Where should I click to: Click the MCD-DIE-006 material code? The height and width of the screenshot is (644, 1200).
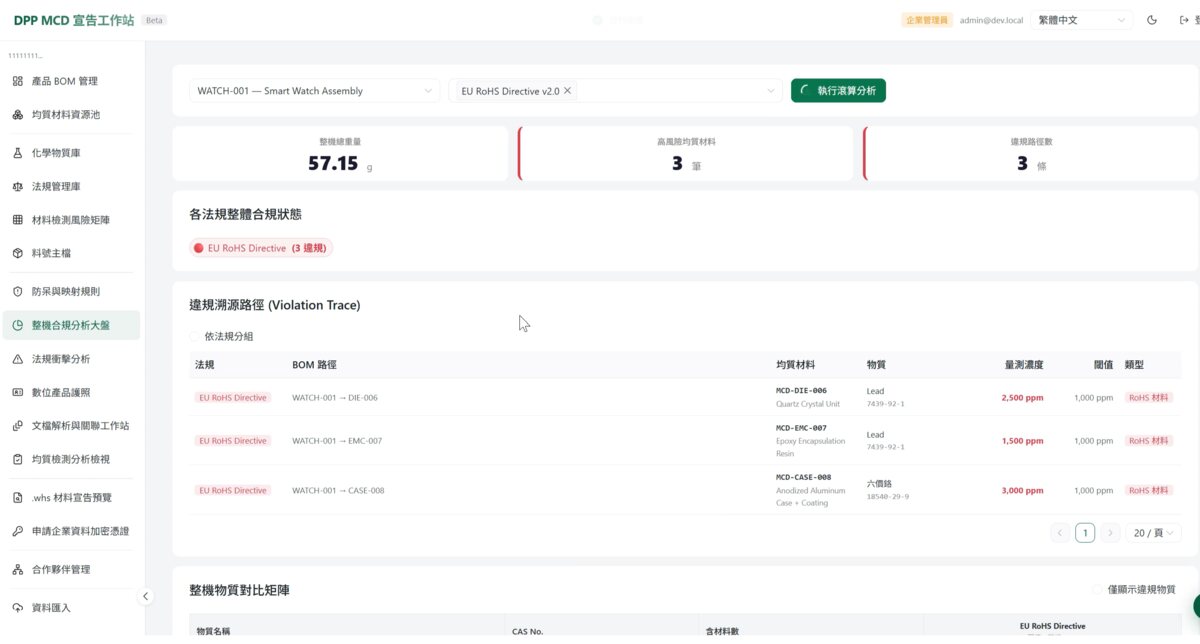pos(801,391)
